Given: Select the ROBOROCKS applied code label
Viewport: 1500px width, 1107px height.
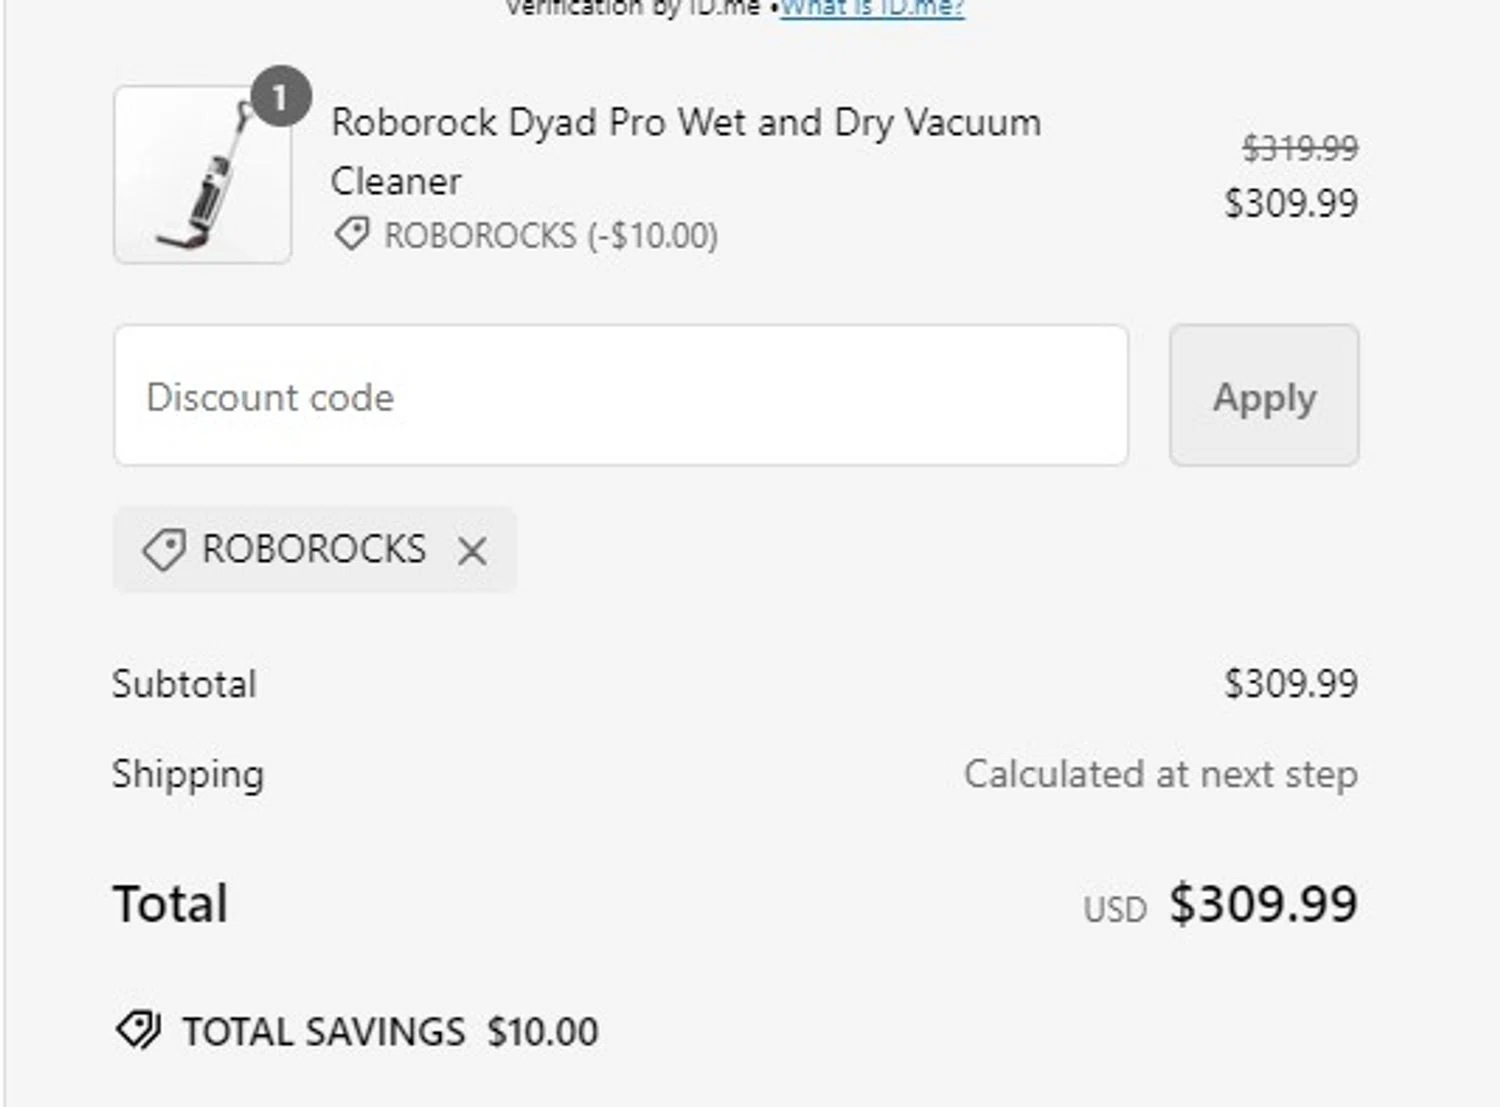Looking at the screenshot, I should pyautogui.click(x=314, y=549).
